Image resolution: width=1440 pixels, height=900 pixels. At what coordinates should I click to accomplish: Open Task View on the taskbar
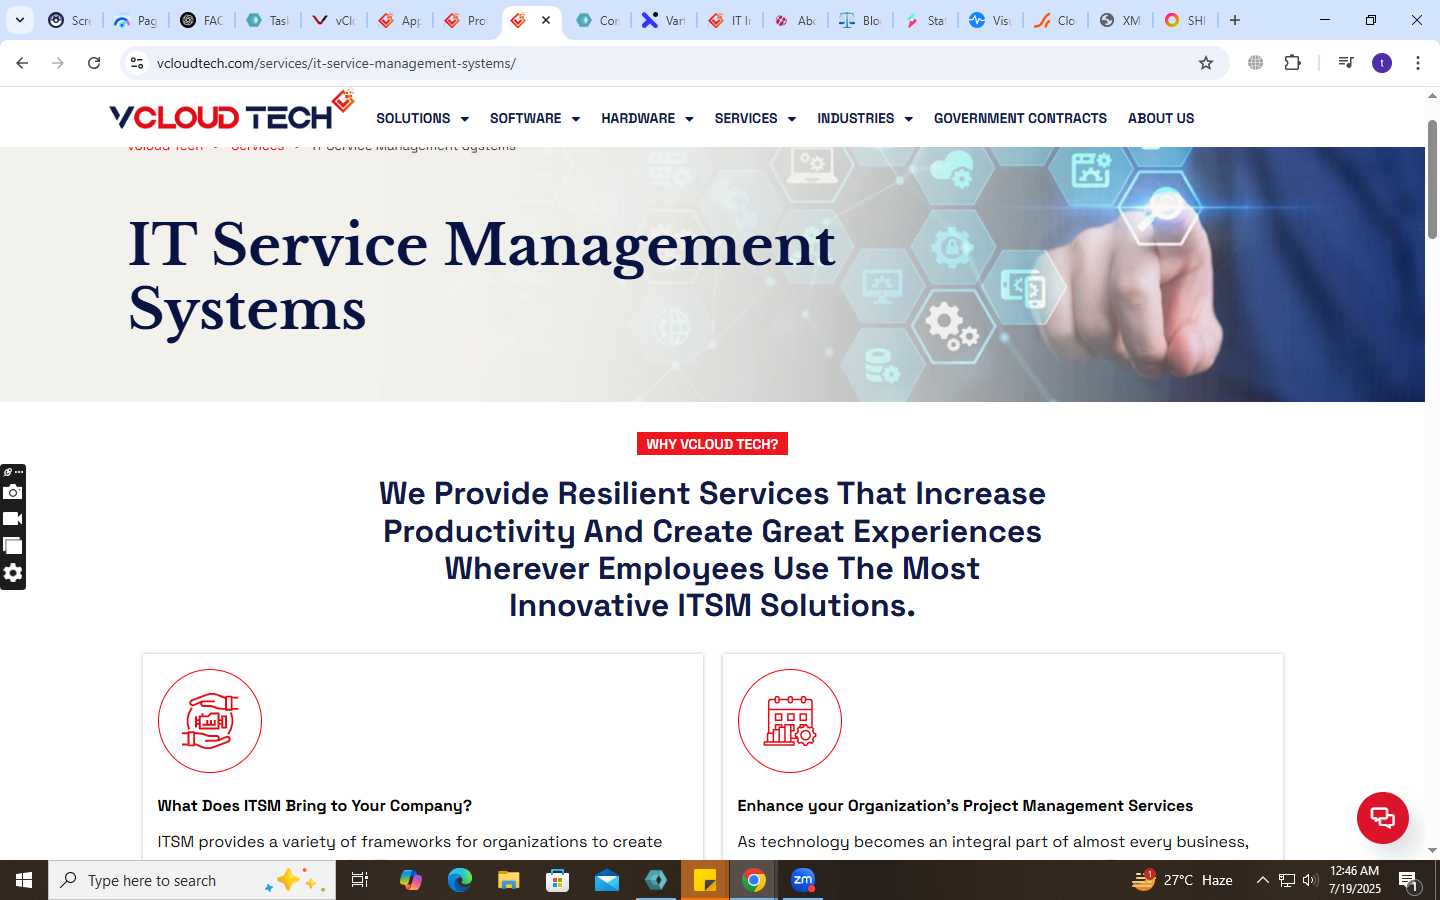[360, 880]
